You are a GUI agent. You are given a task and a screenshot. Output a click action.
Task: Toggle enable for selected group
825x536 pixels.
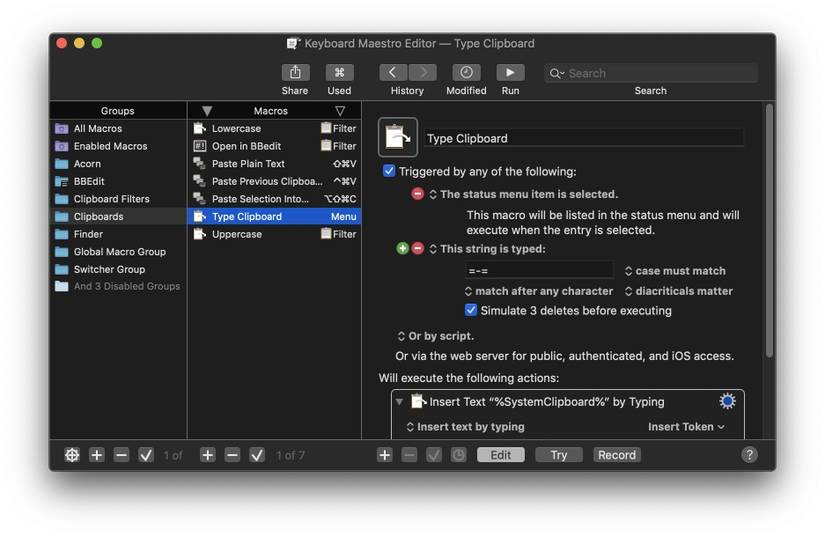tap(146, 455)
